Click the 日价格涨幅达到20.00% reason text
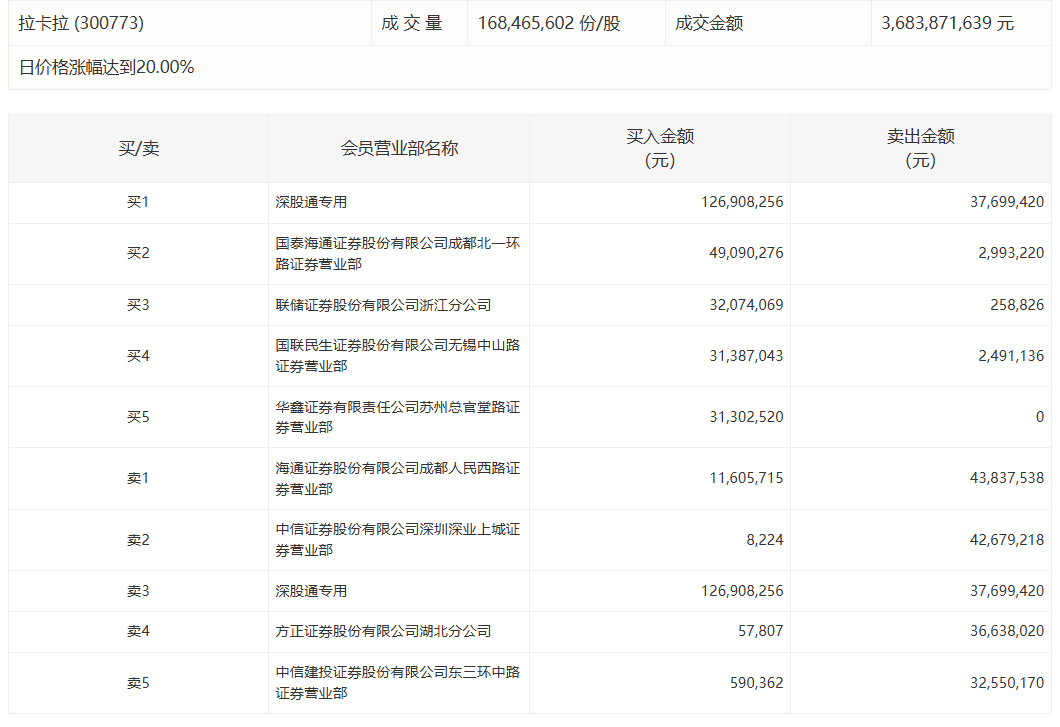This screenshot has width=1060, height=727. [106, 68]
